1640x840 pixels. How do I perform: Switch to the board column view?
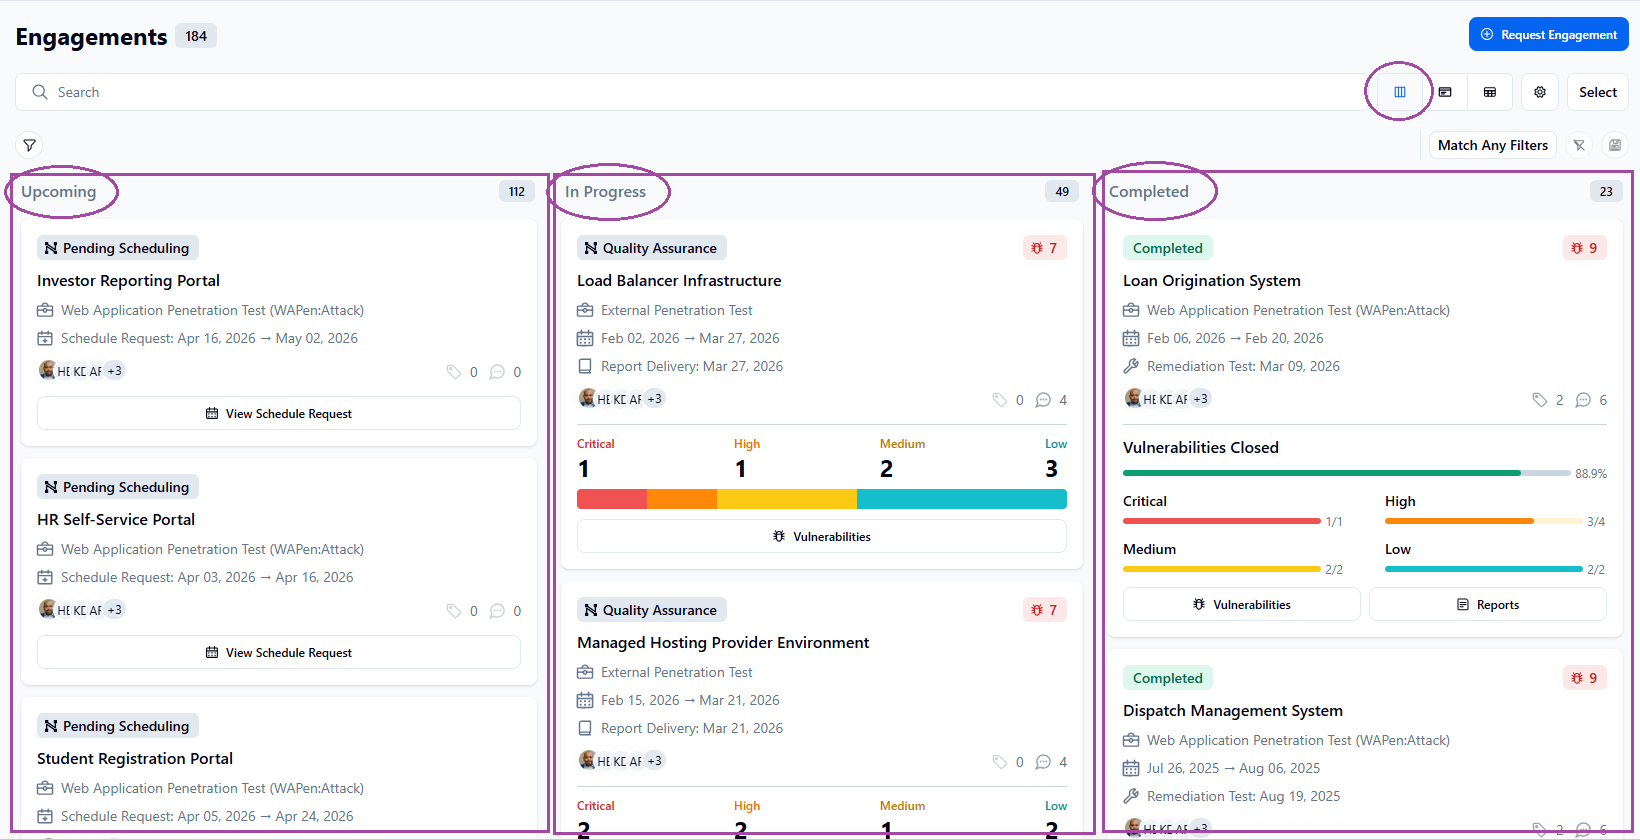point(1399,92)
